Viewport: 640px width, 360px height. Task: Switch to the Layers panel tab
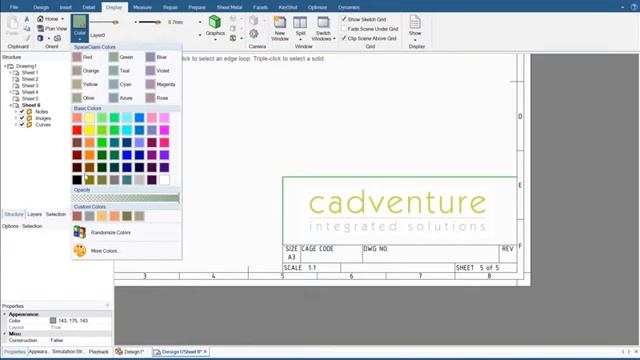pos(35,214)
